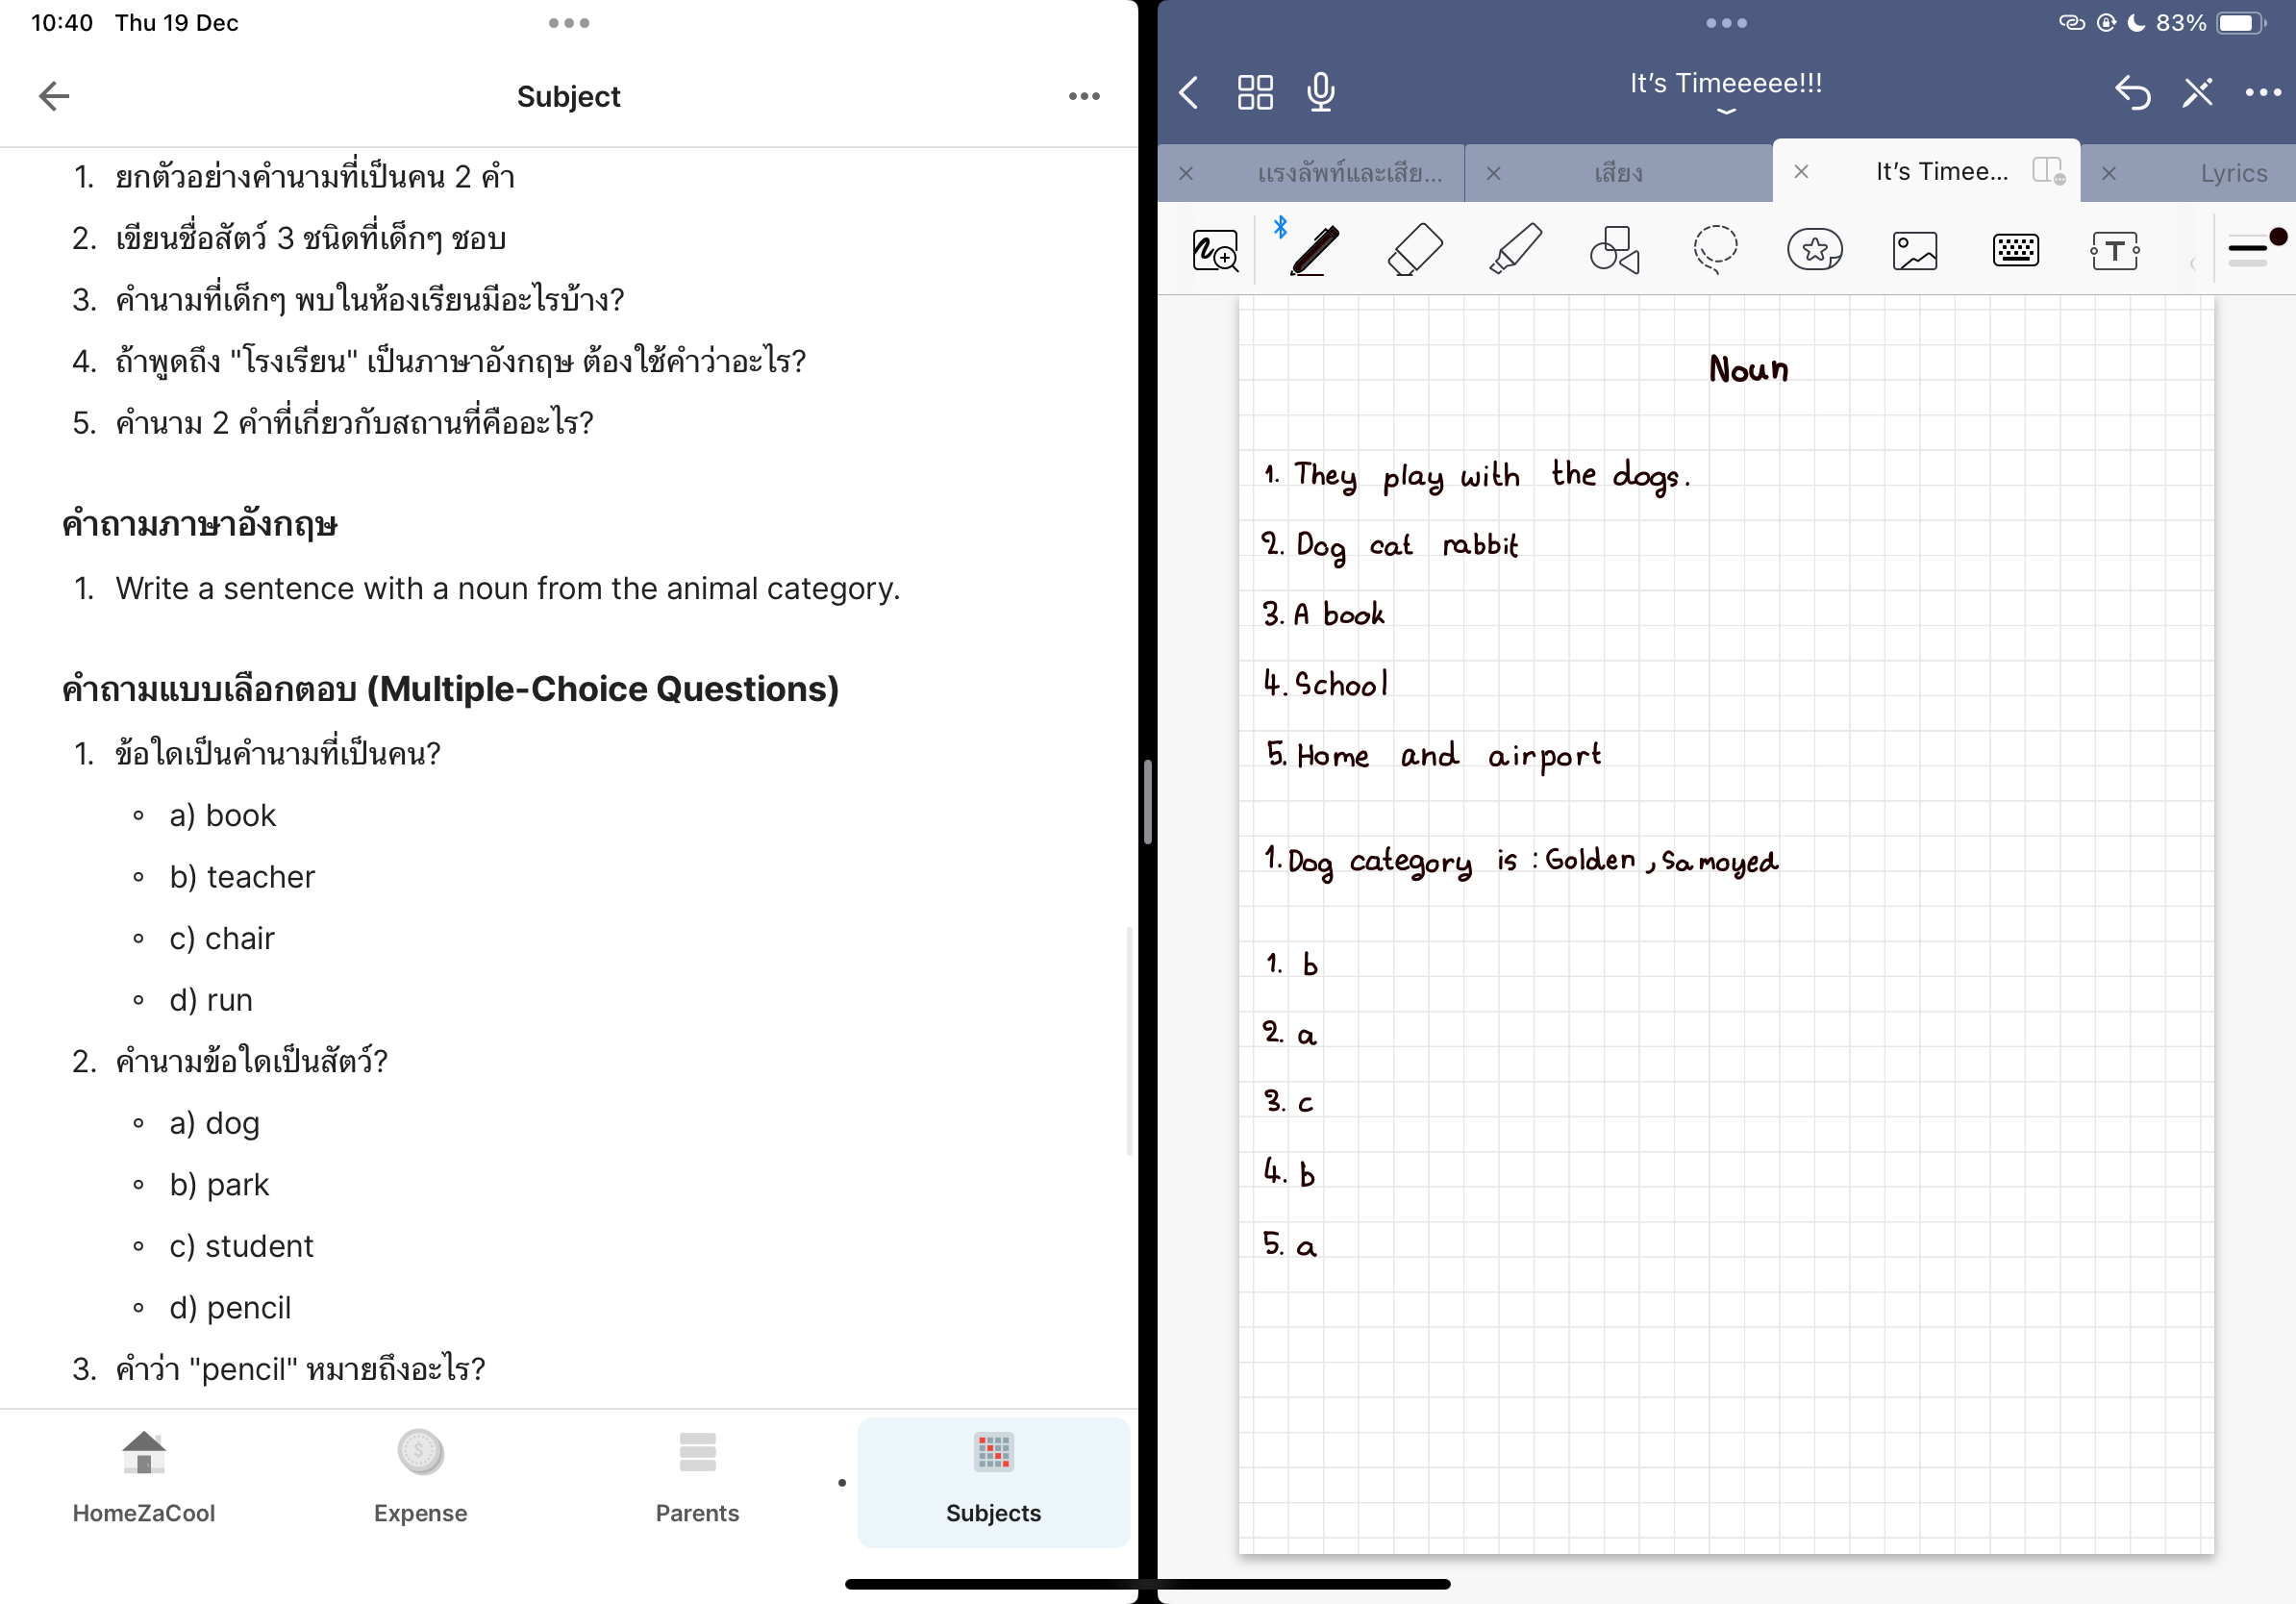This screenshot has width=2296, height=1604.
Task: Switch to the Lyrics tab
Action: [2232, 173]
